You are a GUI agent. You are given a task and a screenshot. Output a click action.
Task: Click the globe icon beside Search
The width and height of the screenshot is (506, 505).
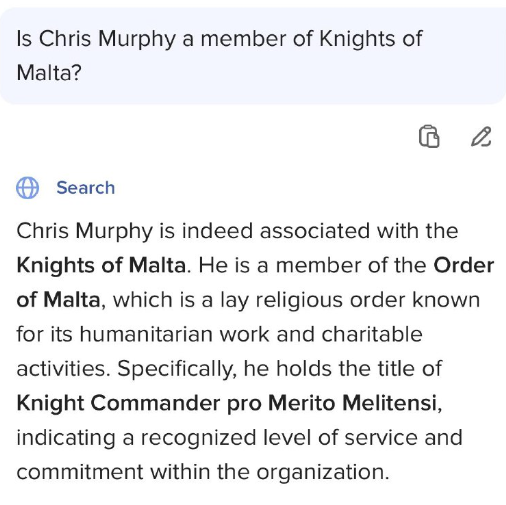[x=27, y=188]
